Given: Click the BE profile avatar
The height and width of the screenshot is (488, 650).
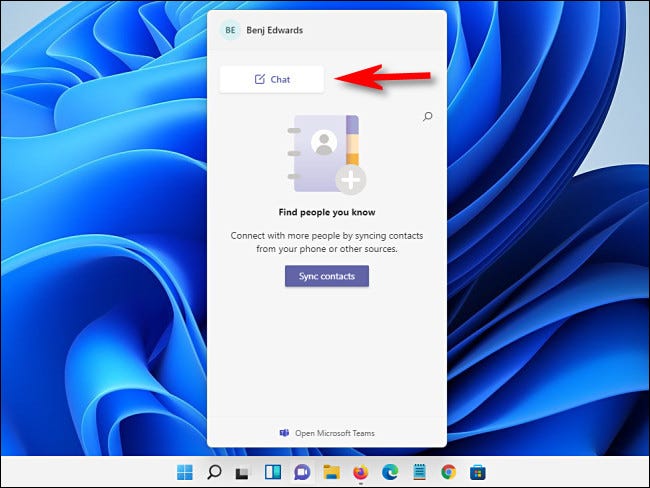Looking at the screenshot, I should 230,30.
